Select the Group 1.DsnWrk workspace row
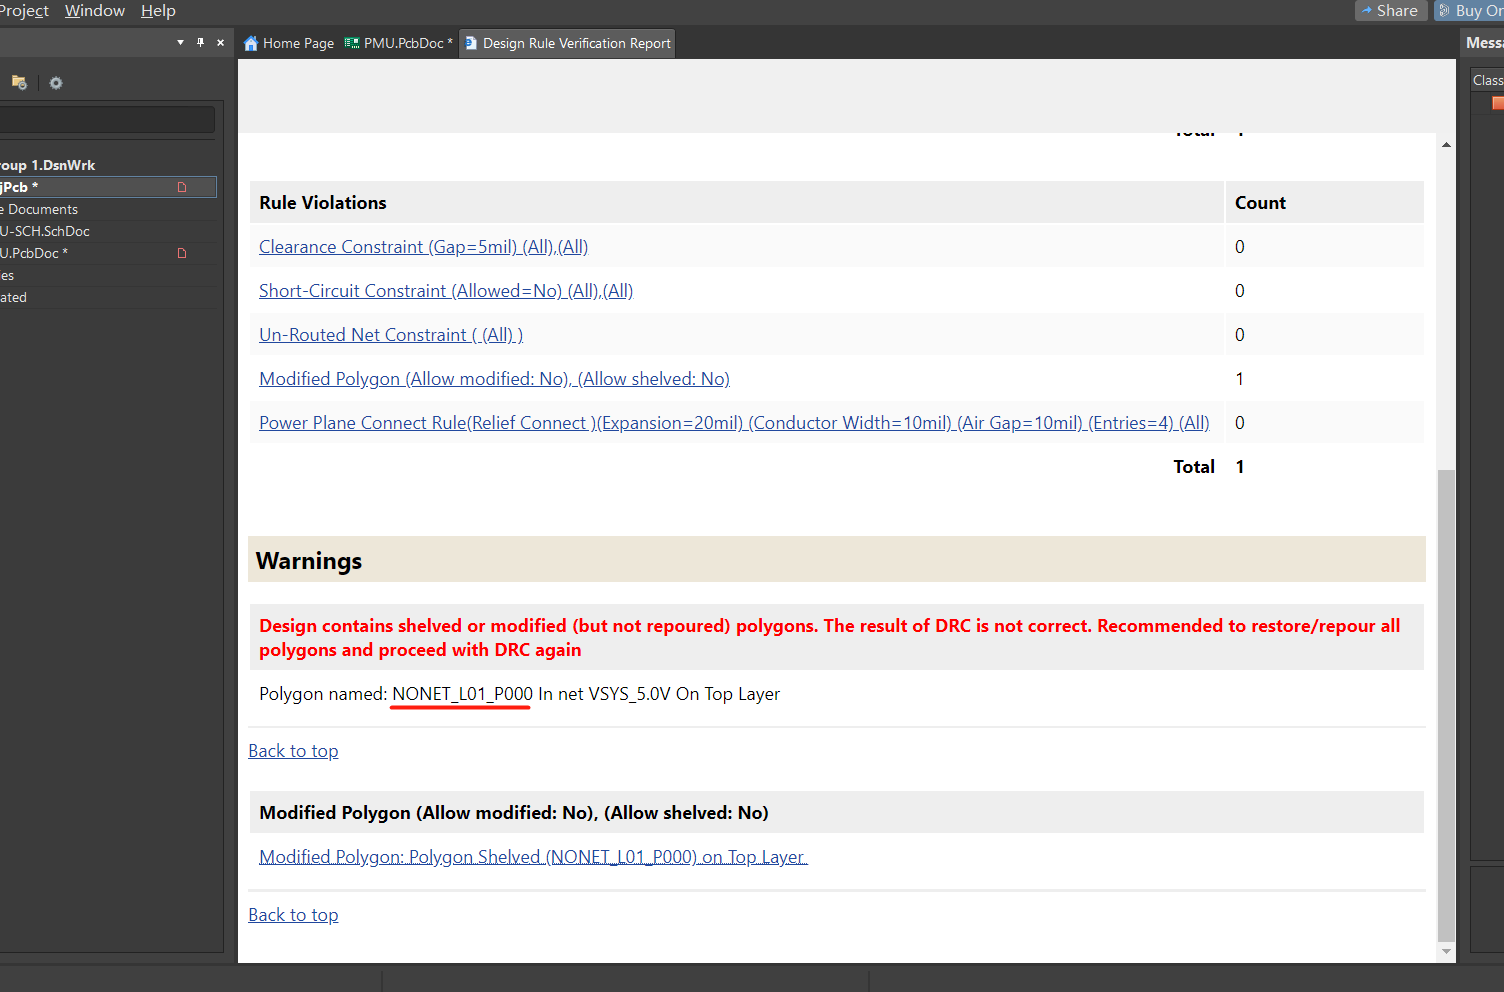This screenshot has height=992, width=1504. (x=108, y=165)
